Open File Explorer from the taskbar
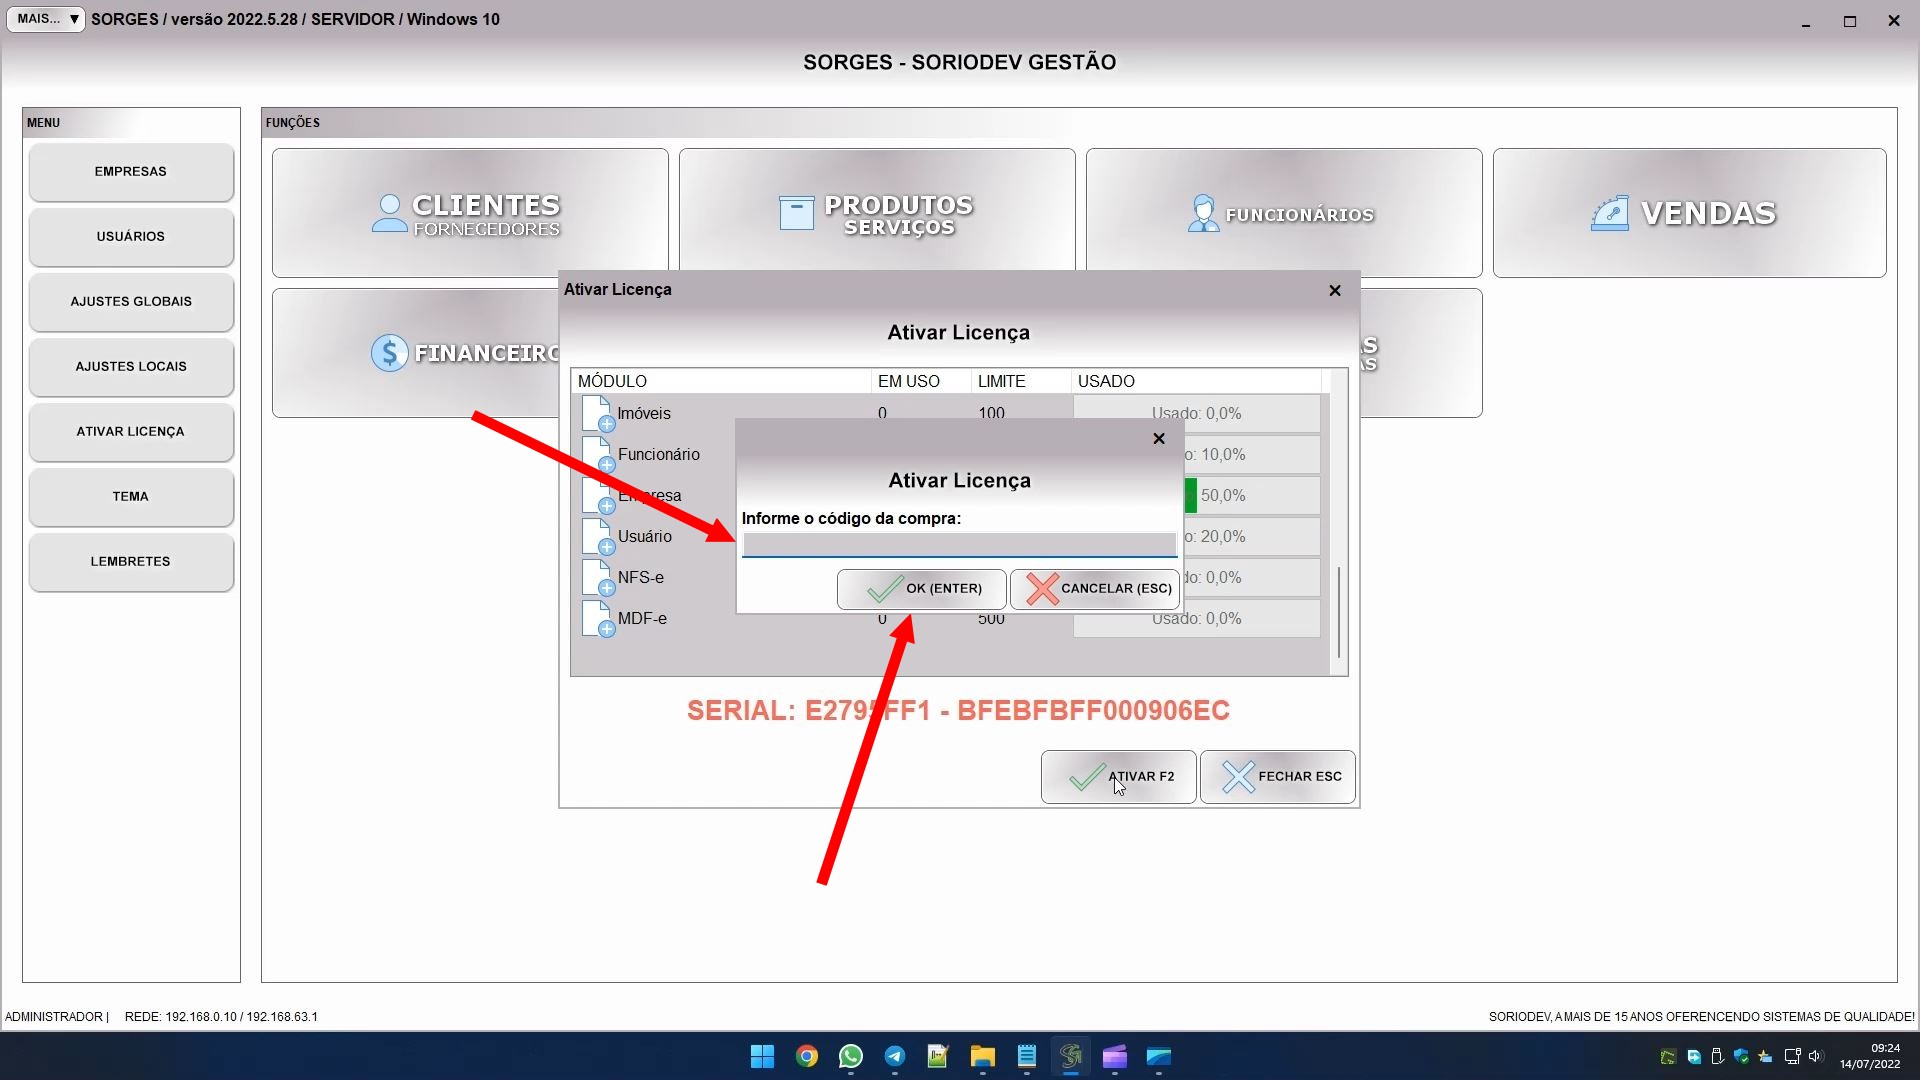Image resolution: width=1920 pixels, height=1080 pixels. click(x=983, y=1057)
